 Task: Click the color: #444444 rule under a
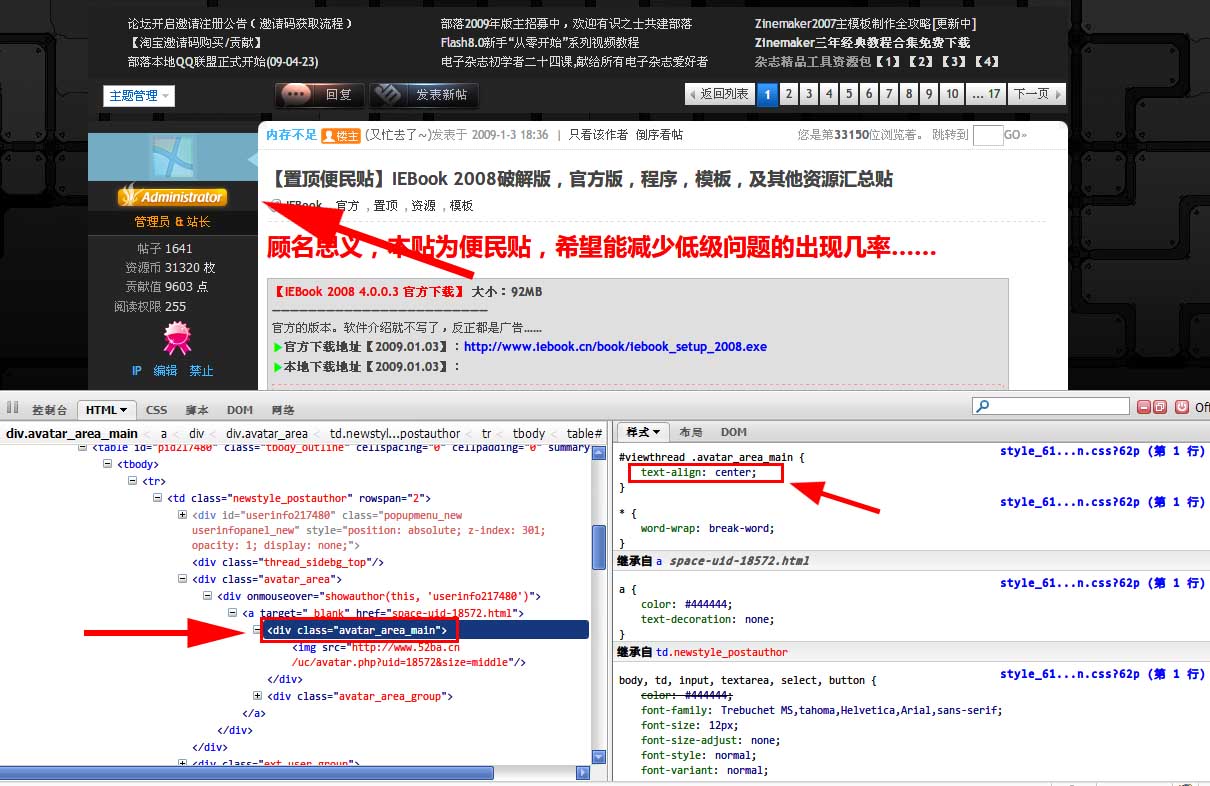[x=686, y=605]
